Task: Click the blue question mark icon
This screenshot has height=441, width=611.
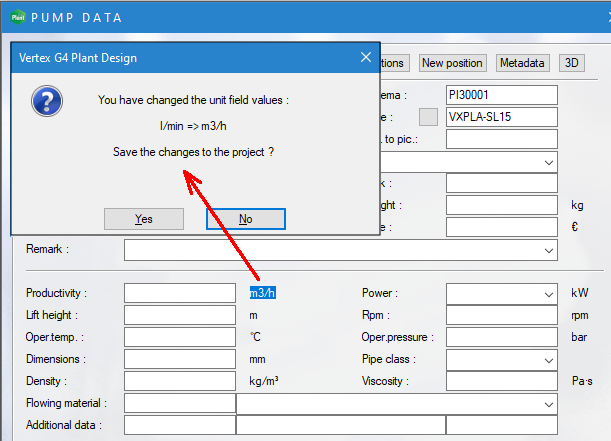Action: pyautogui.click(x=46, y=100)
